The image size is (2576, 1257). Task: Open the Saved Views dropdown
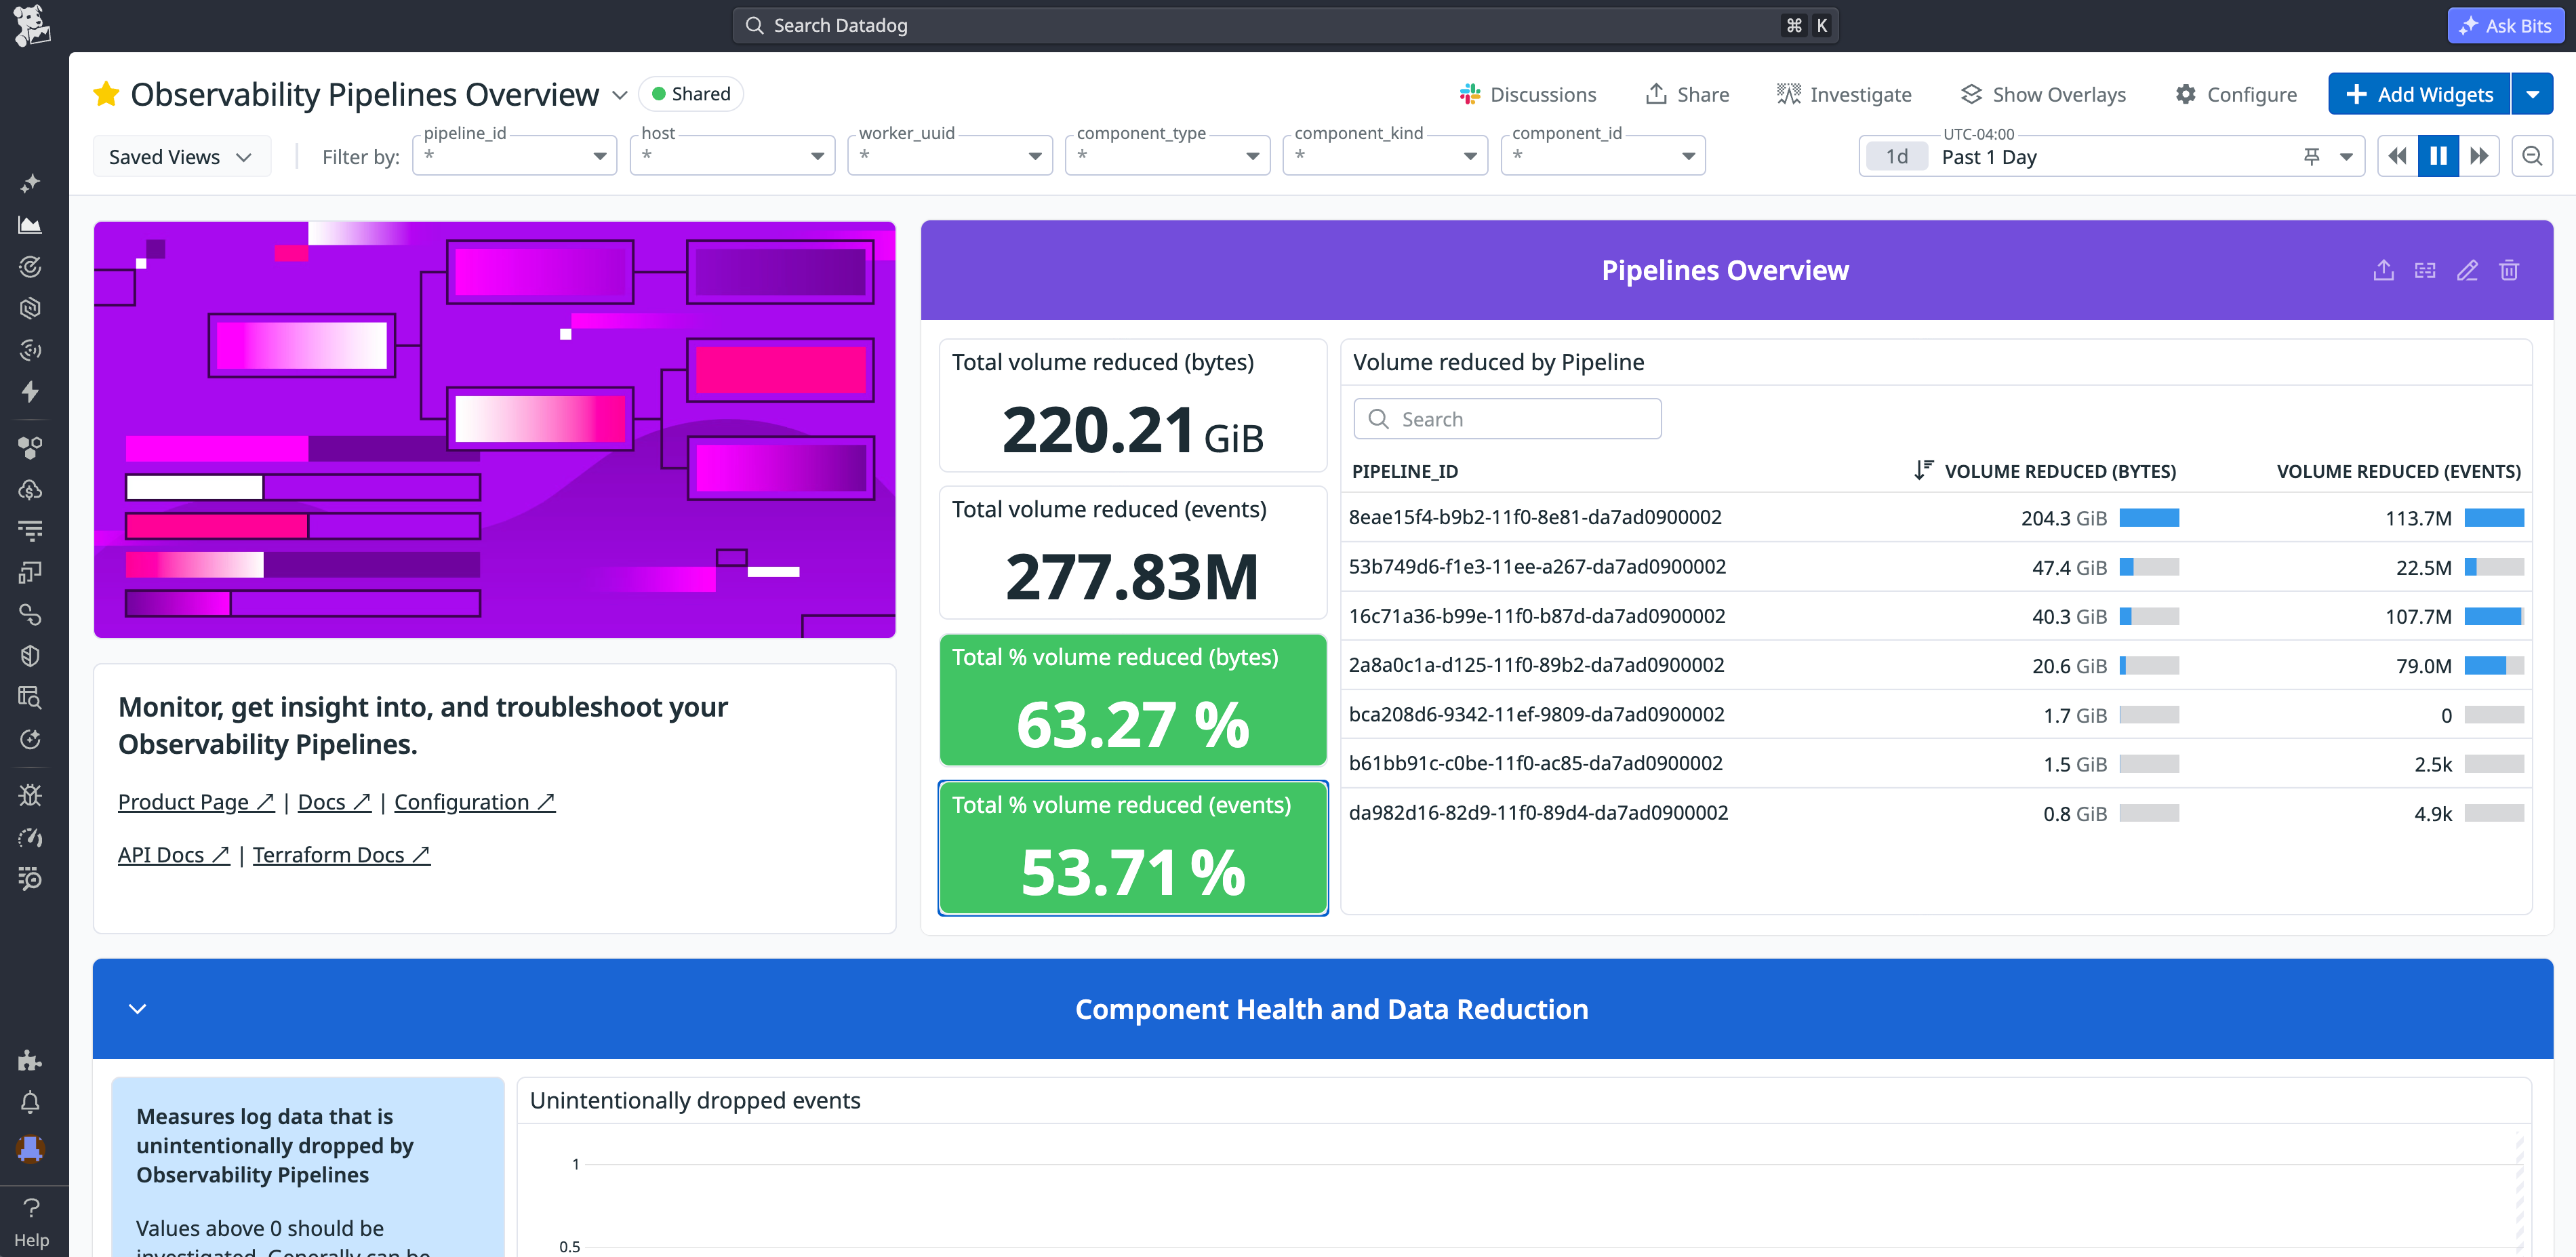[x=181, y=156]
